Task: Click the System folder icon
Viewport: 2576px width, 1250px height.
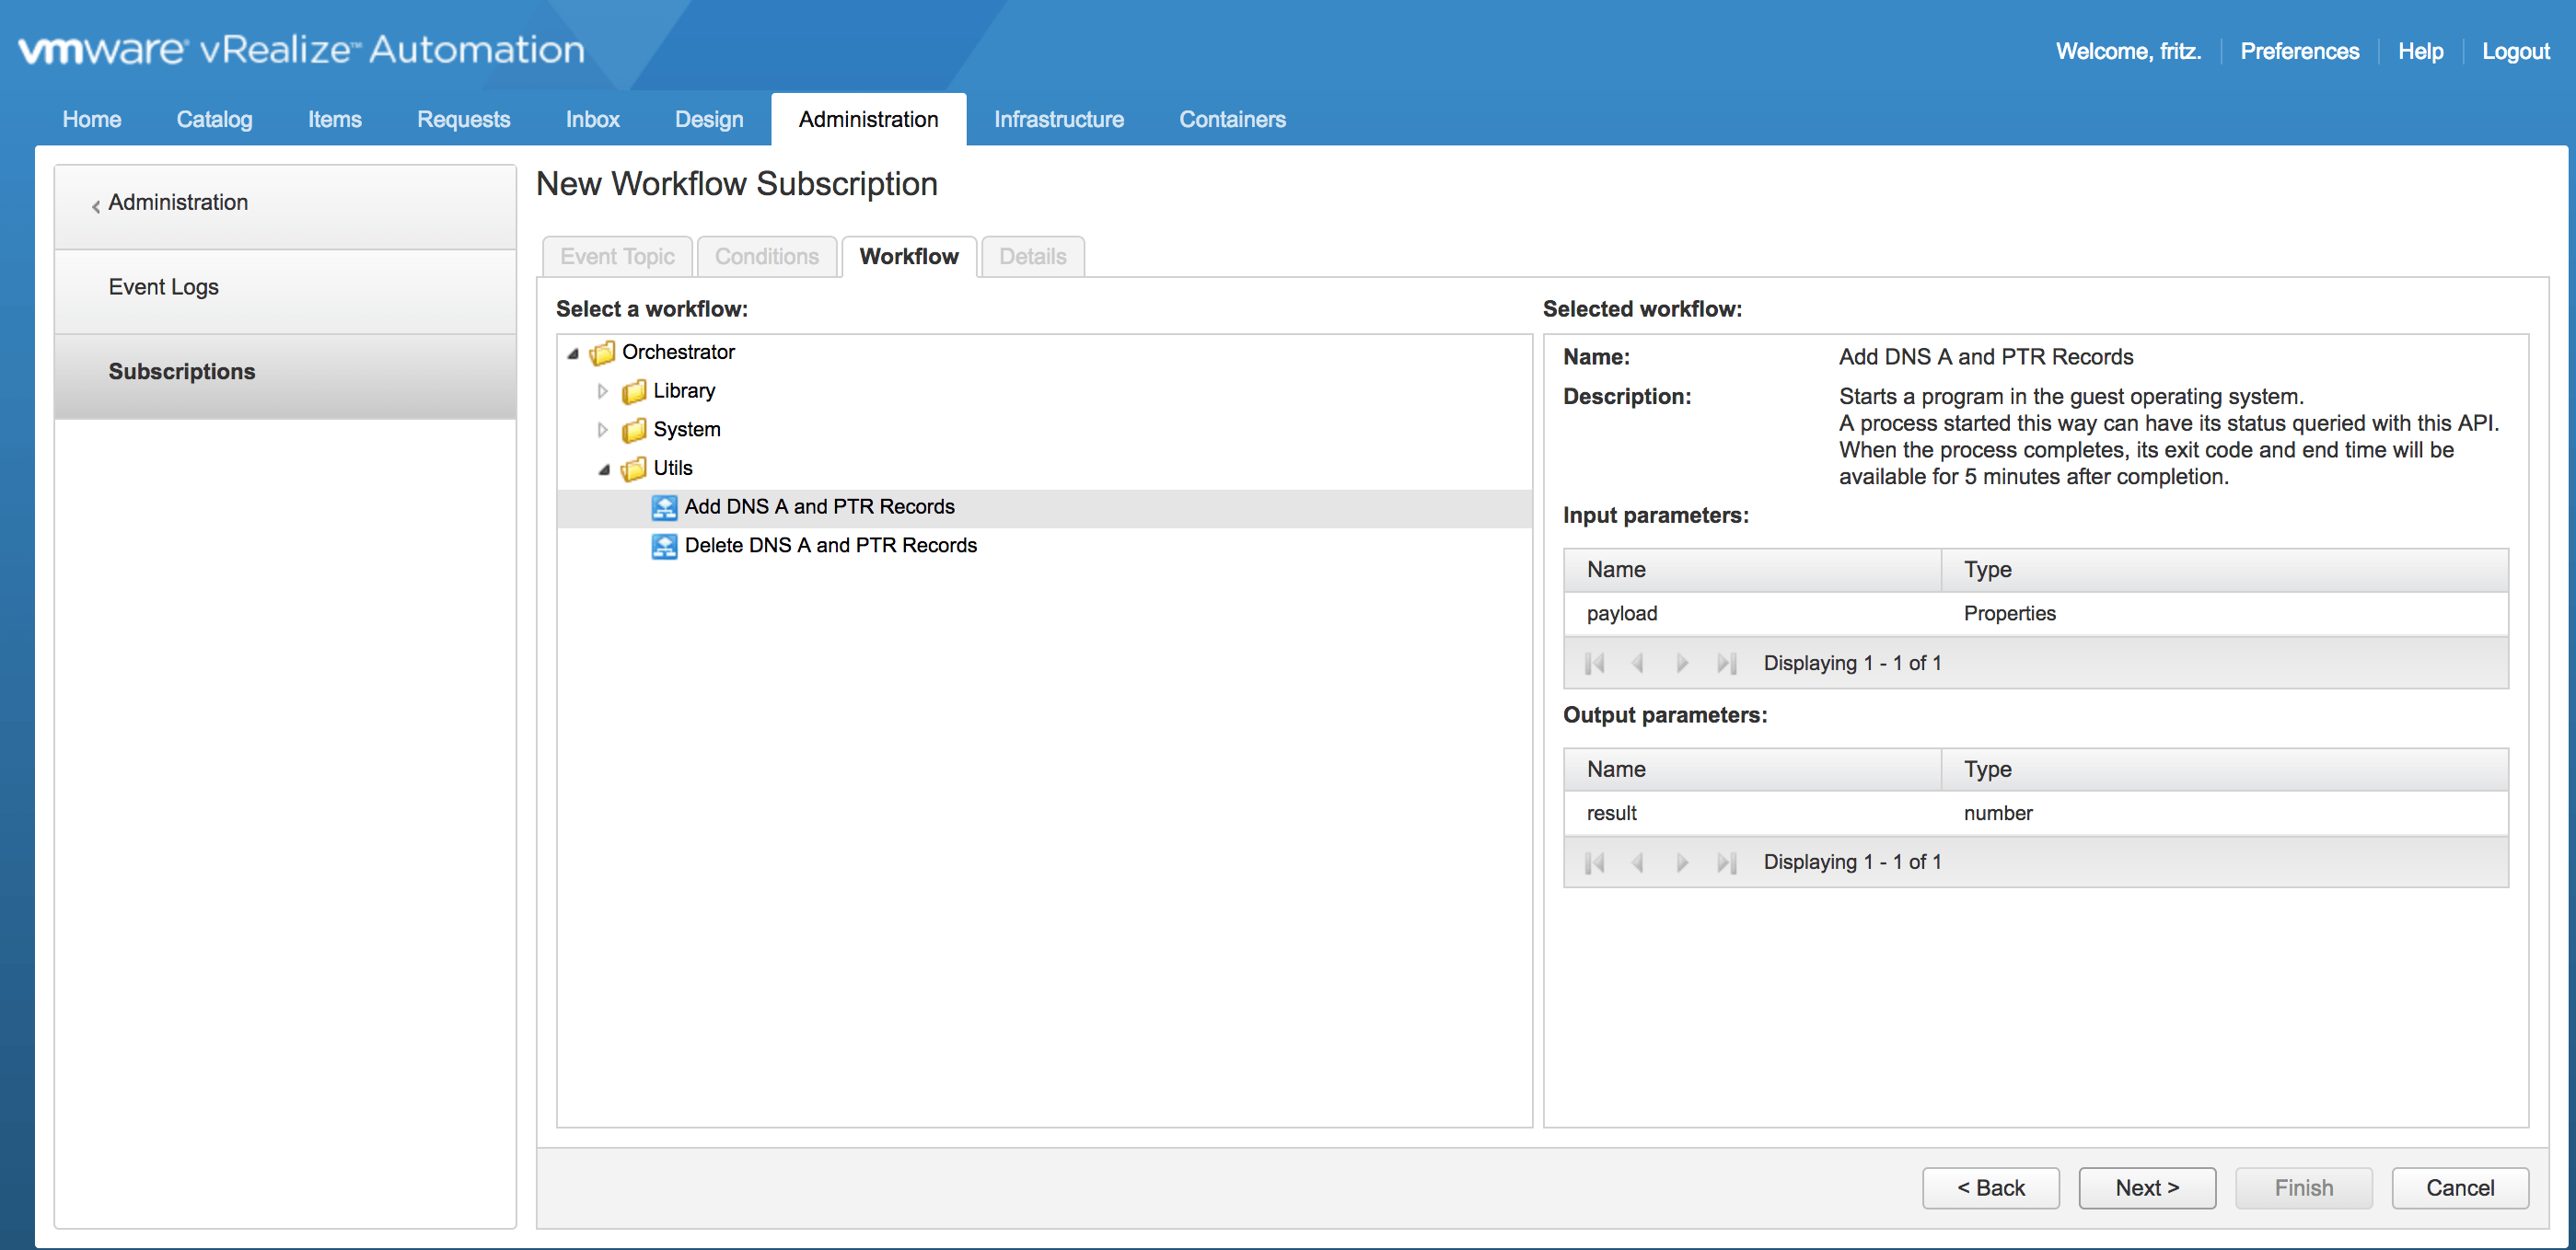Action: point(633,430)
